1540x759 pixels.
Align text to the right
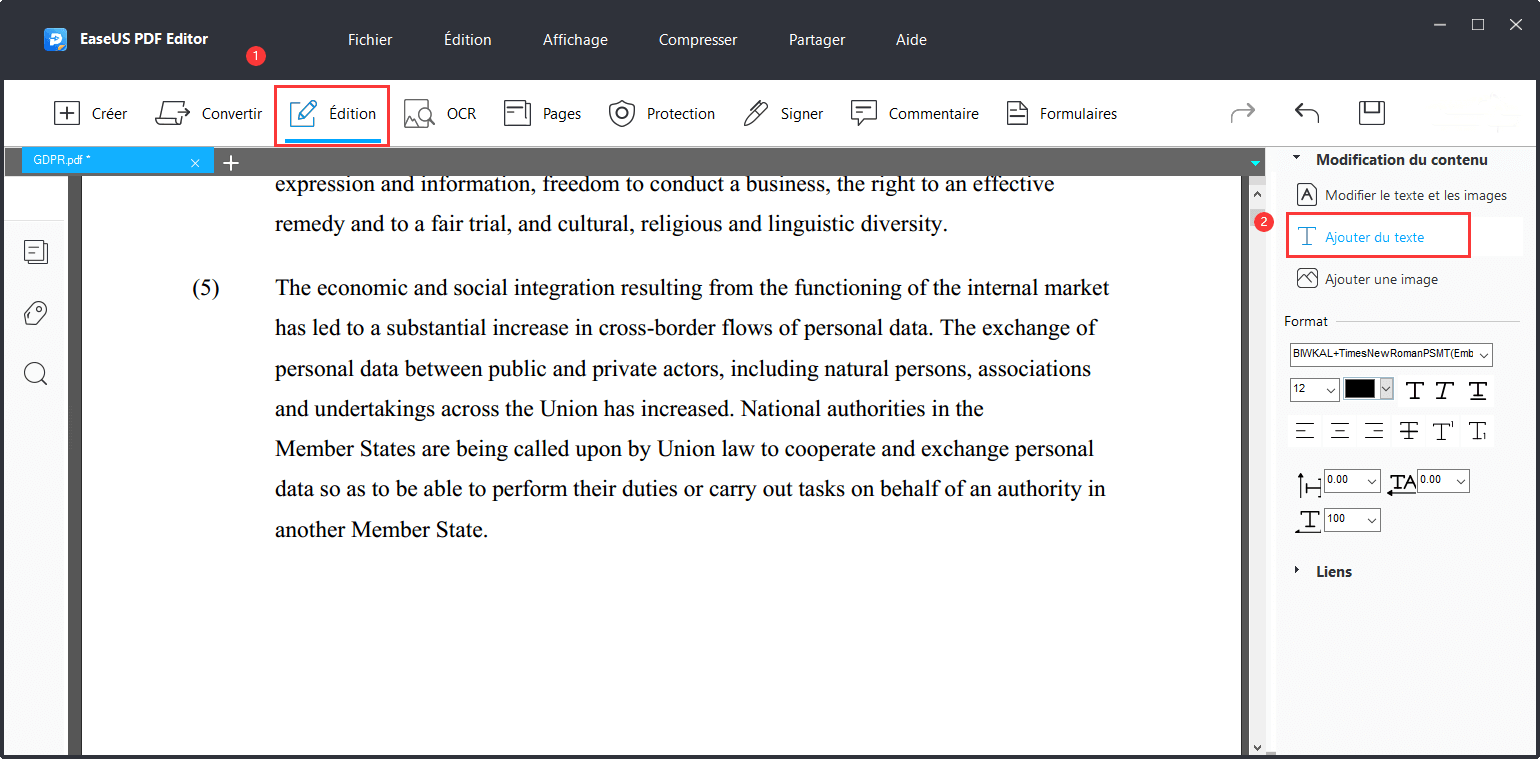(x=1374, y=431)
